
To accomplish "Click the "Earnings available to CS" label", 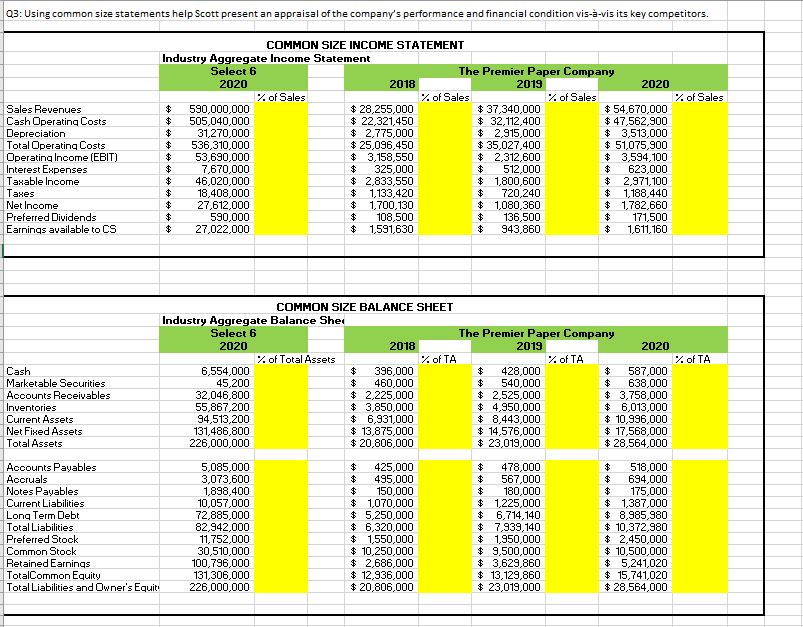I will pos(60,229).
